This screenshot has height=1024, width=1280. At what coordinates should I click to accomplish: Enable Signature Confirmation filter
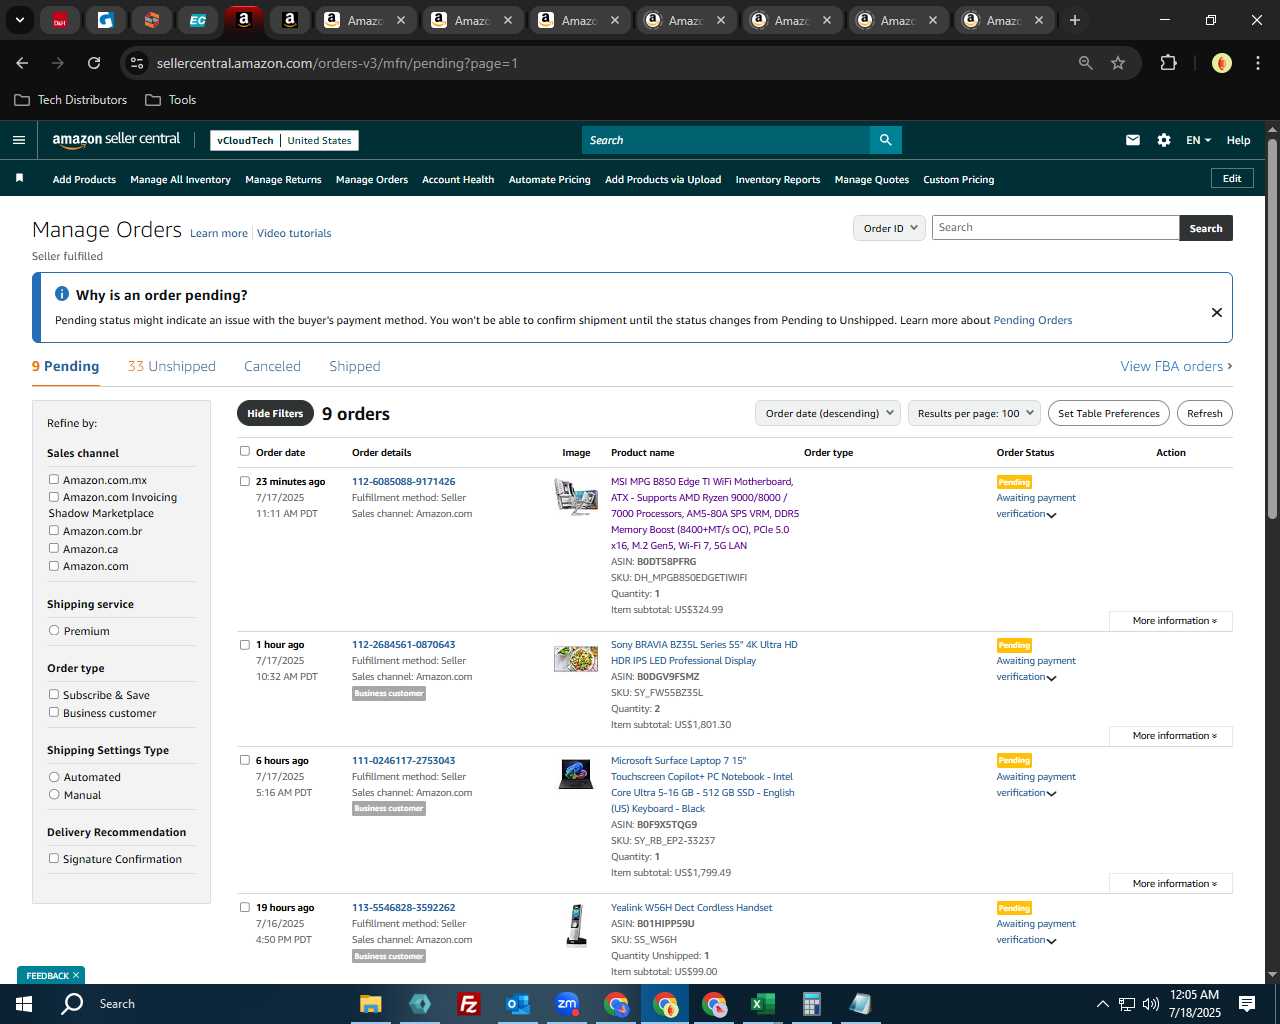(x=54, y=858)
